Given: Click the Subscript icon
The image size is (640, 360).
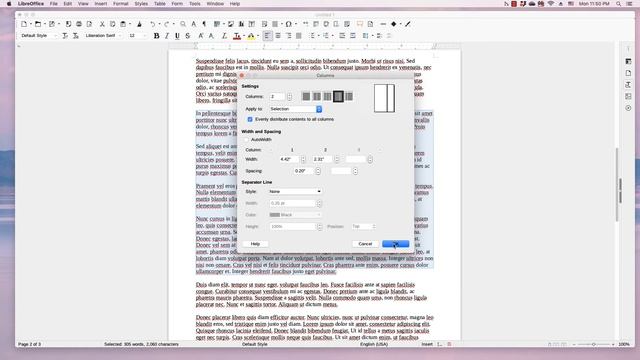Looking at the screenshot, I should 211,36.
